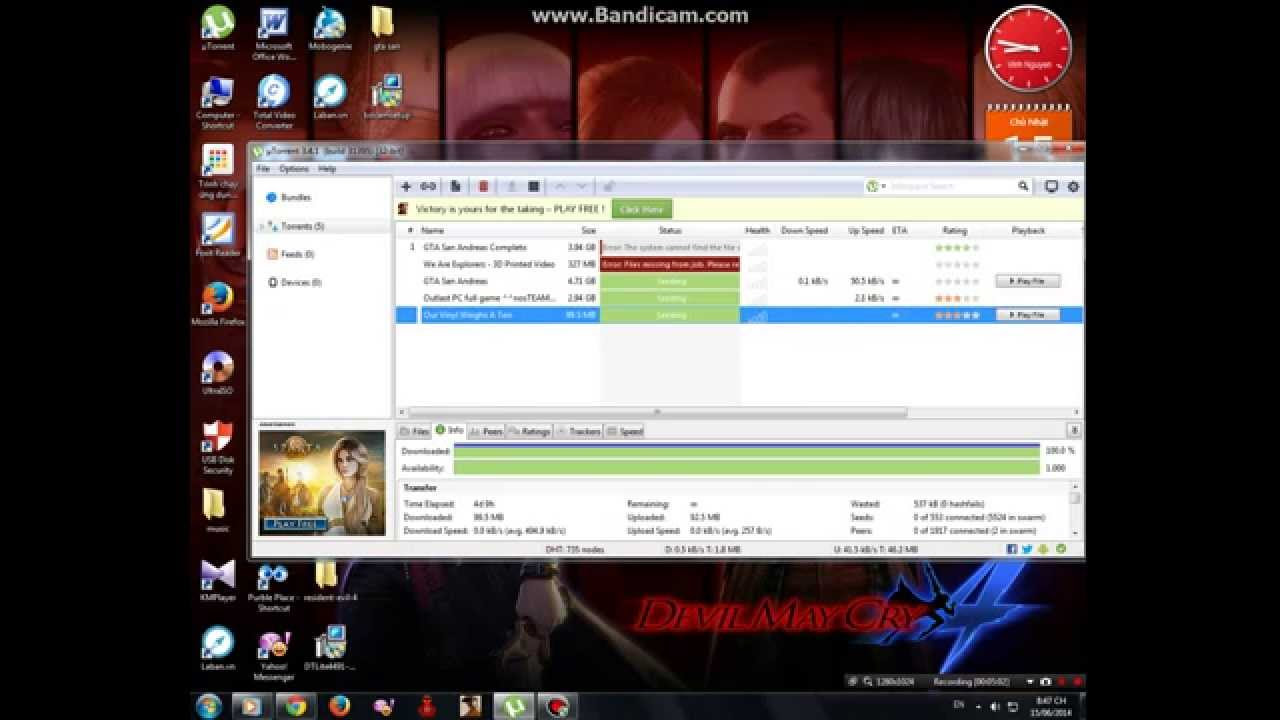Click the Start torrent toolbar icon
This screenshot has height=720, width=1280.
pyautogui.click(x=512, y=186)
